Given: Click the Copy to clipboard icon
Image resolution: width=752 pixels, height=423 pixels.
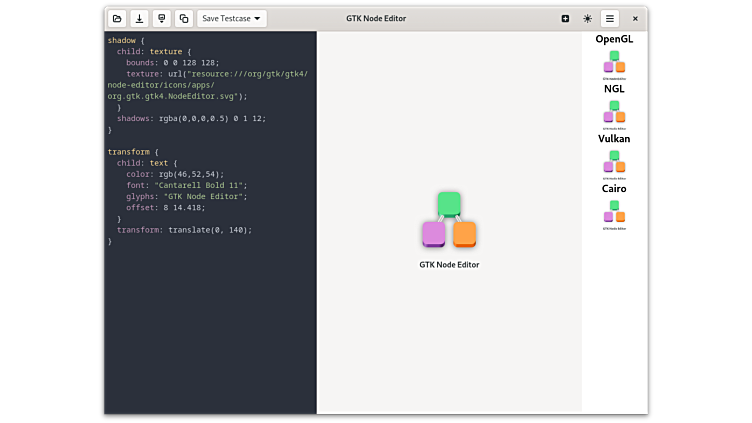Looking at the screenshot, I should (x=183, y=18).
